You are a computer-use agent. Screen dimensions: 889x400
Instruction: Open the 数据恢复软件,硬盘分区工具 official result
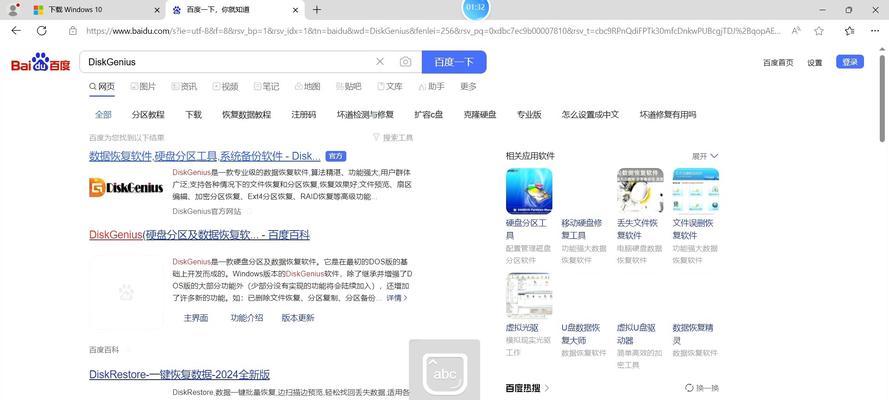tap(205, 156)
